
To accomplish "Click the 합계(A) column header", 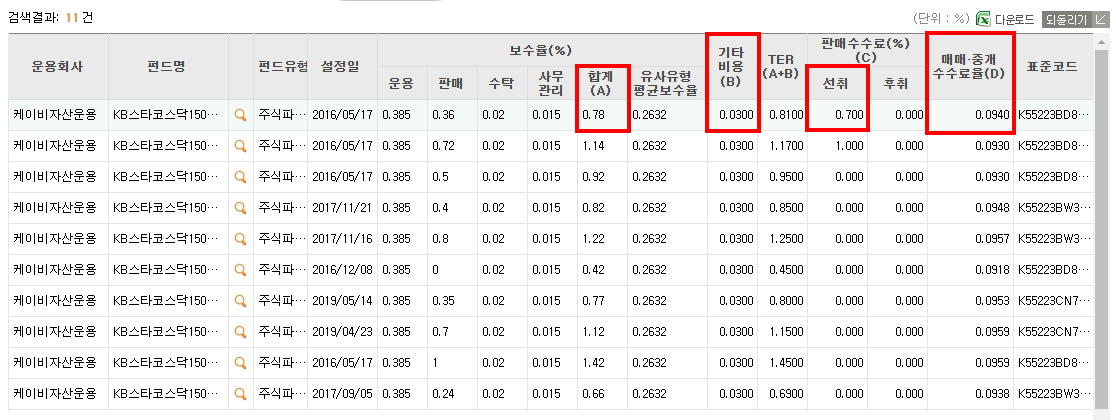I will click(x=602, y=83).
